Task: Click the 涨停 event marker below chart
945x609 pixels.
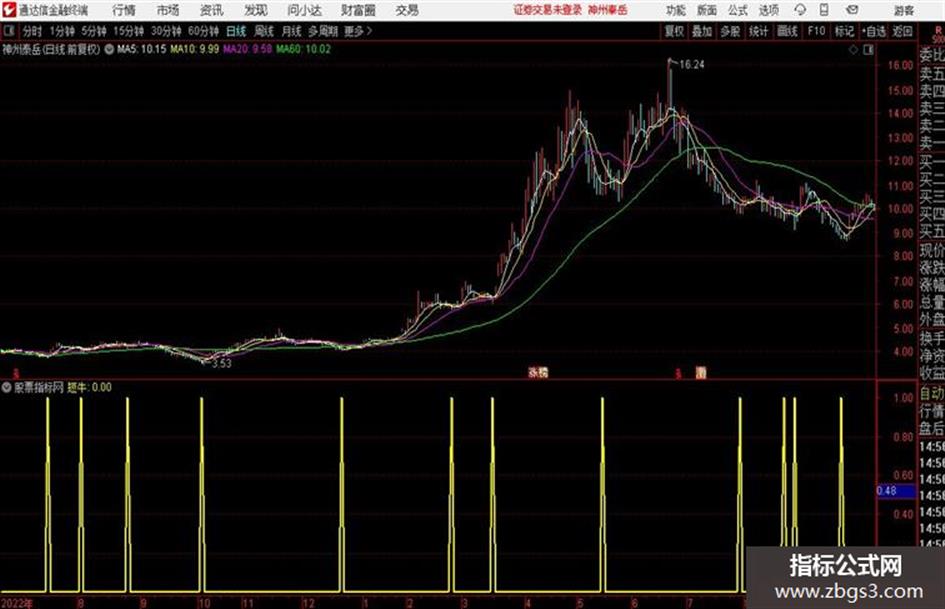Action: pos(538,373)
